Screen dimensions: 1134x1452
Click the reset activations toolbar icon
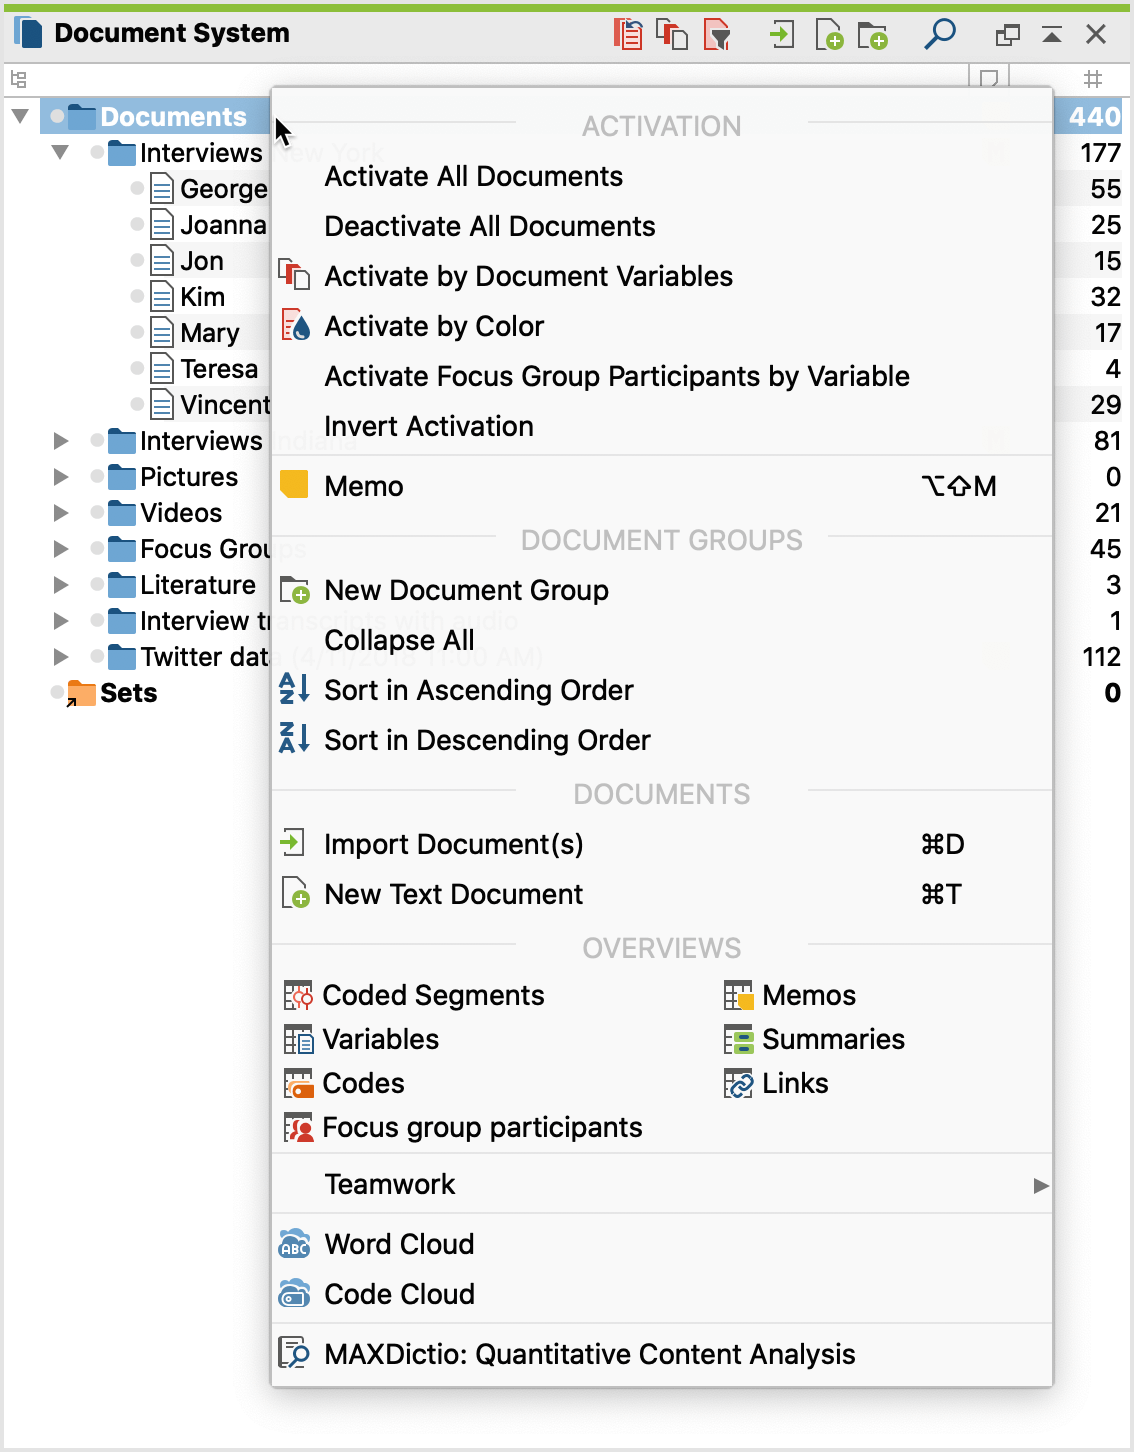click(x=628, y=35)
